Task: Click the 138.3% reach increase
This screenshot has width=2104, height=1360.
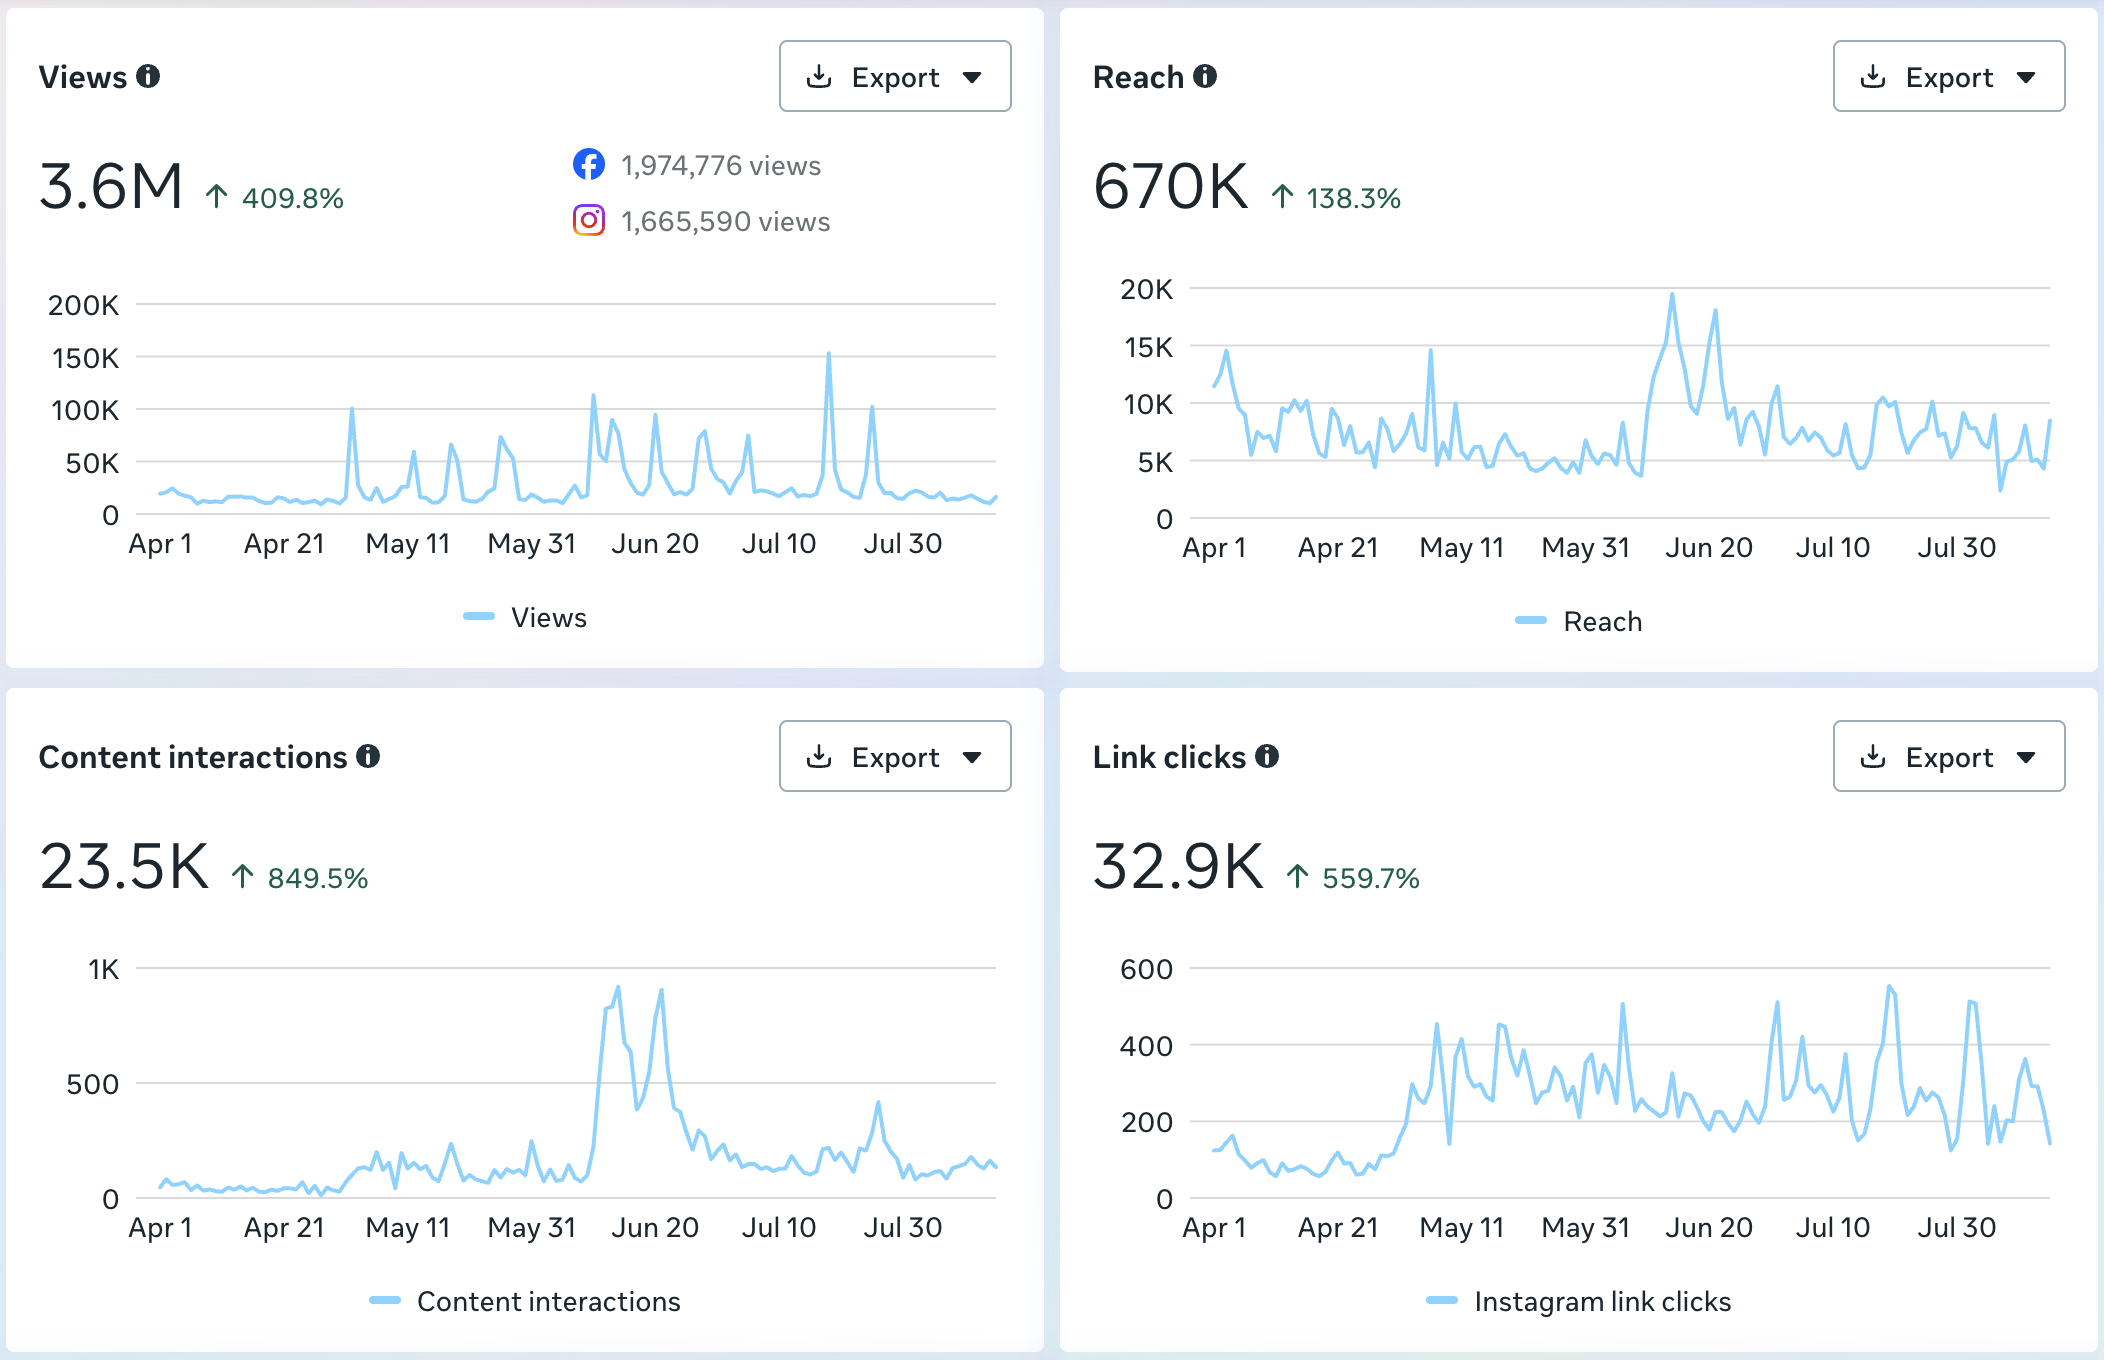Action: [1336, 198]
